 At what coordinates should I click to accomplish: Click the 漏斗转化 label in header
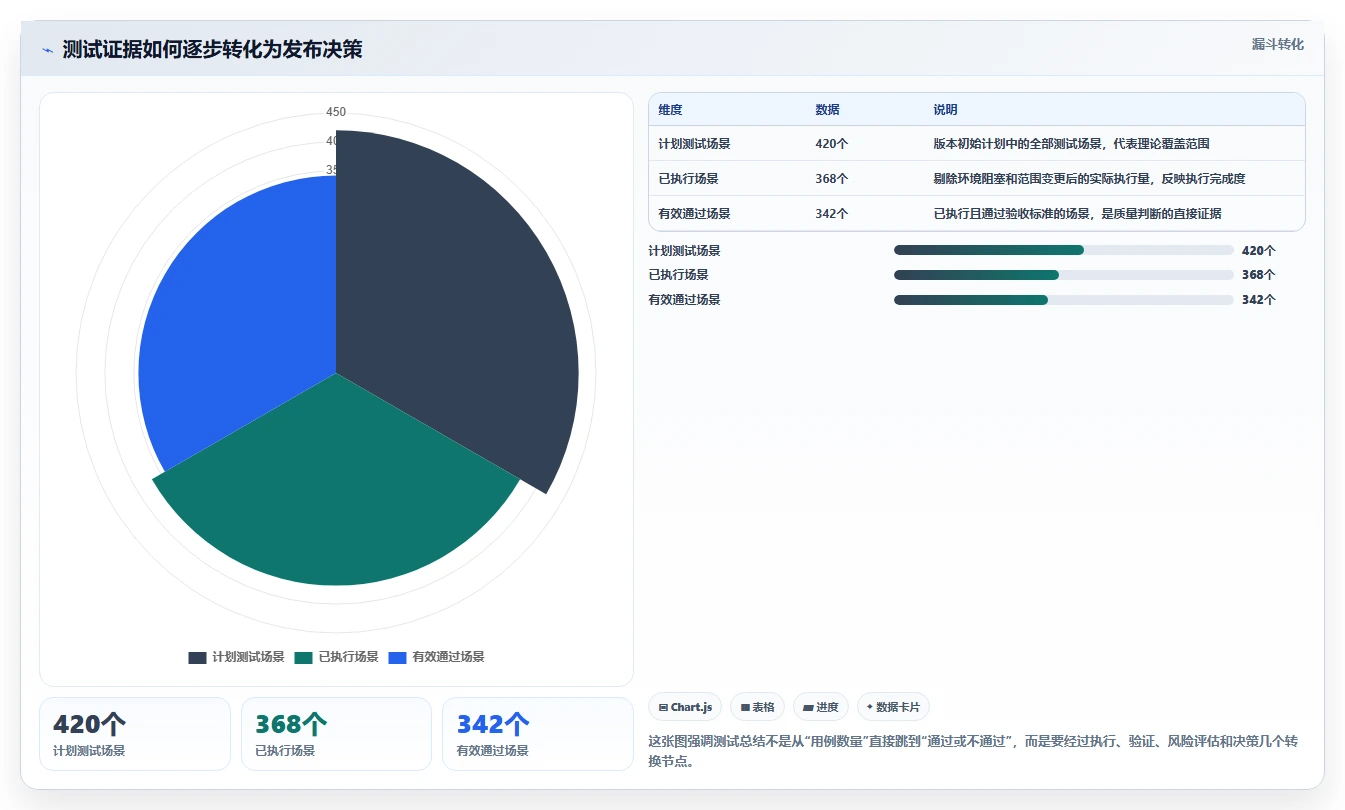1278,44
